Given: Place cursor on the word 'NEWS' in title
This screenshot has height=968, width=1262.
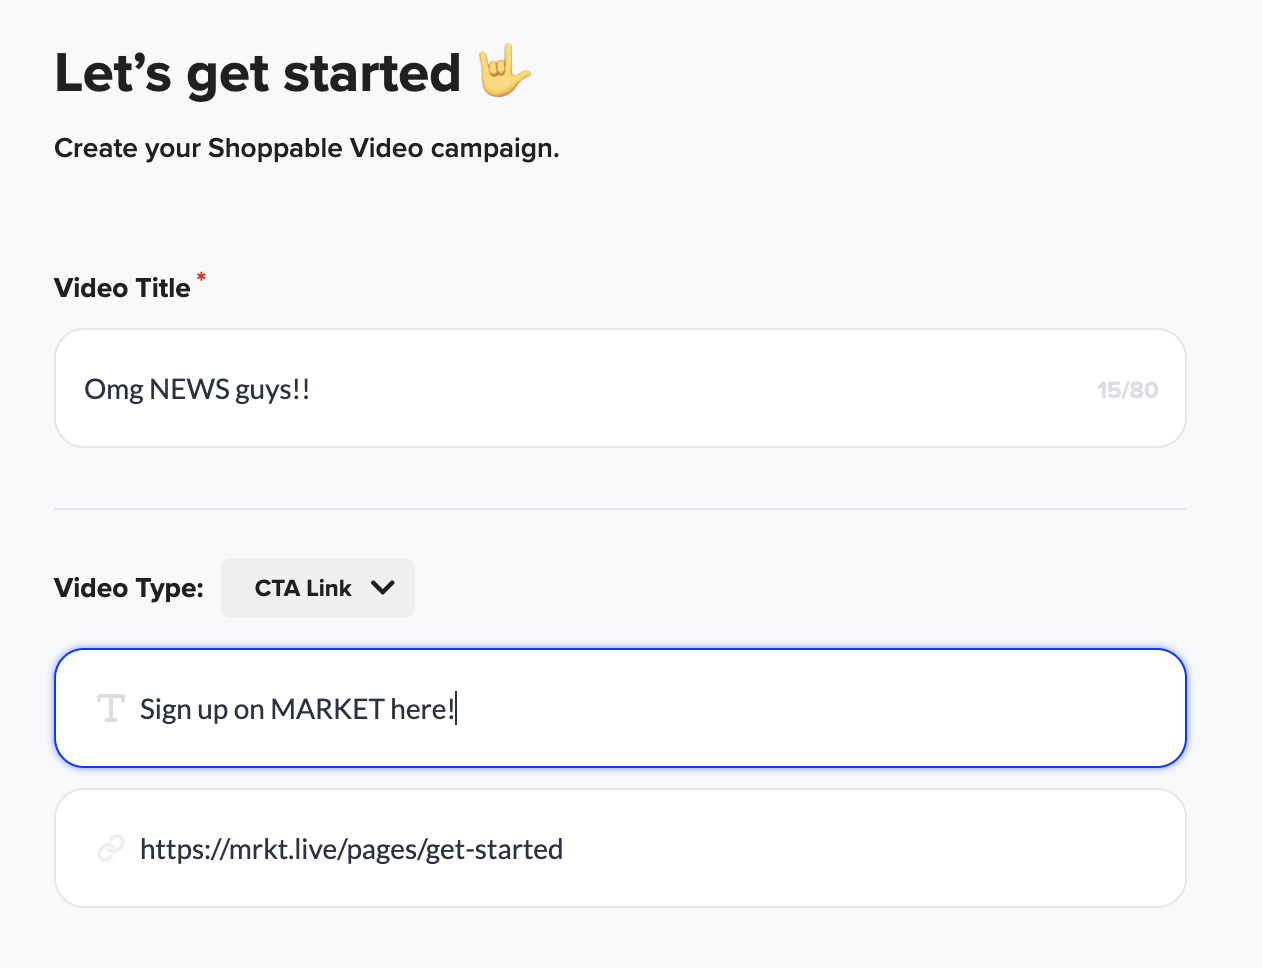Looking at the screenshot, I should coord(189,389).
